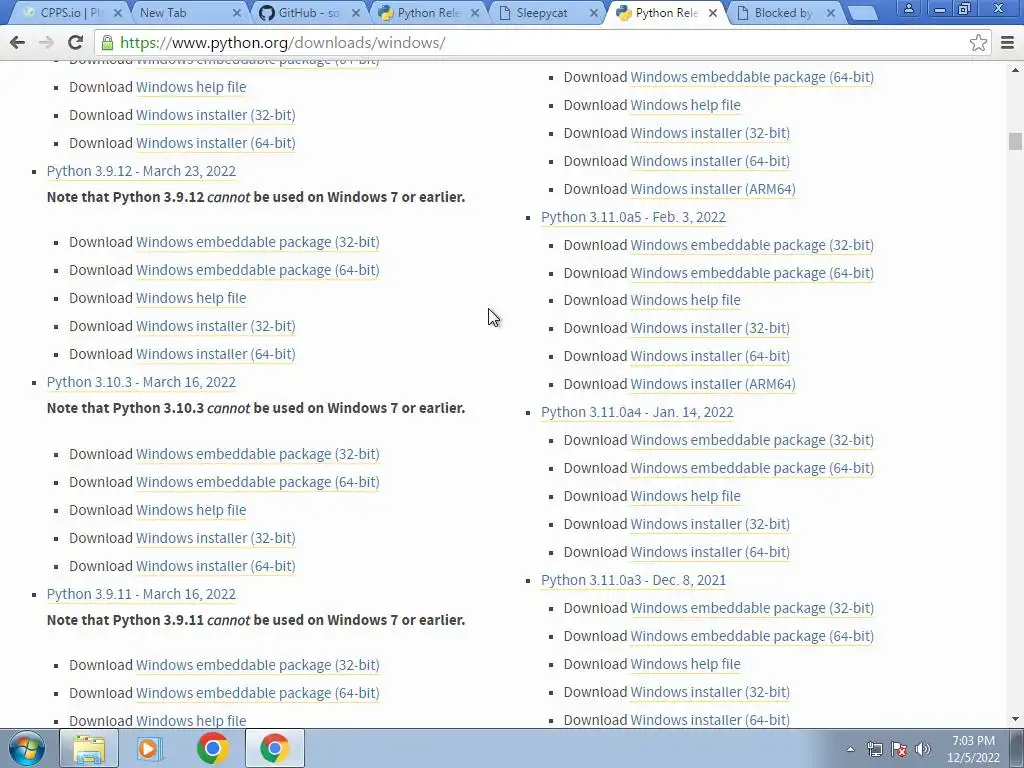Open the Chrome profile avatar button

(x=908, y=9)
